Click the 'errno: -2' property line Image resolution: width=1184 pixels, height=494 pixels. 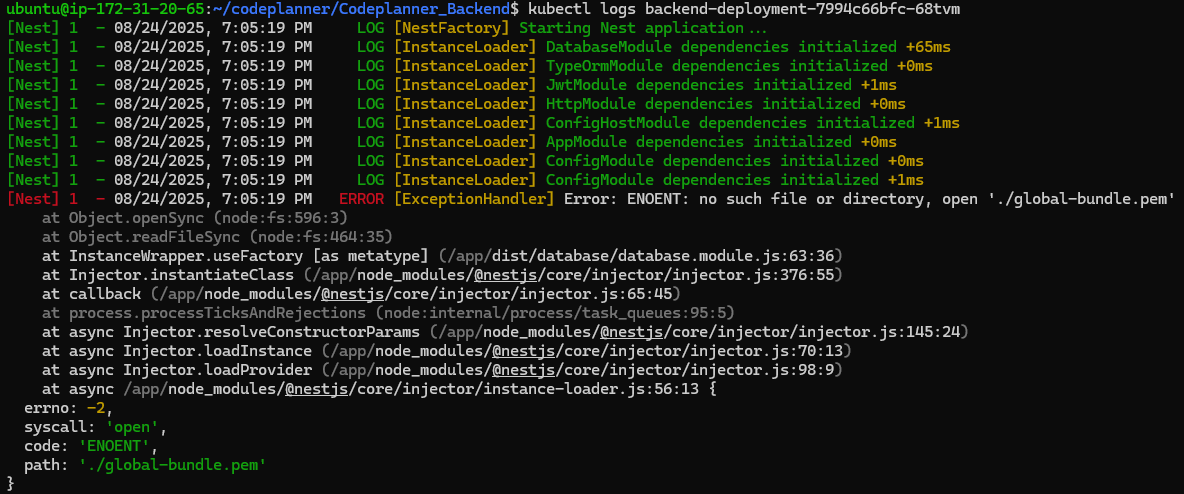point(68,408)
